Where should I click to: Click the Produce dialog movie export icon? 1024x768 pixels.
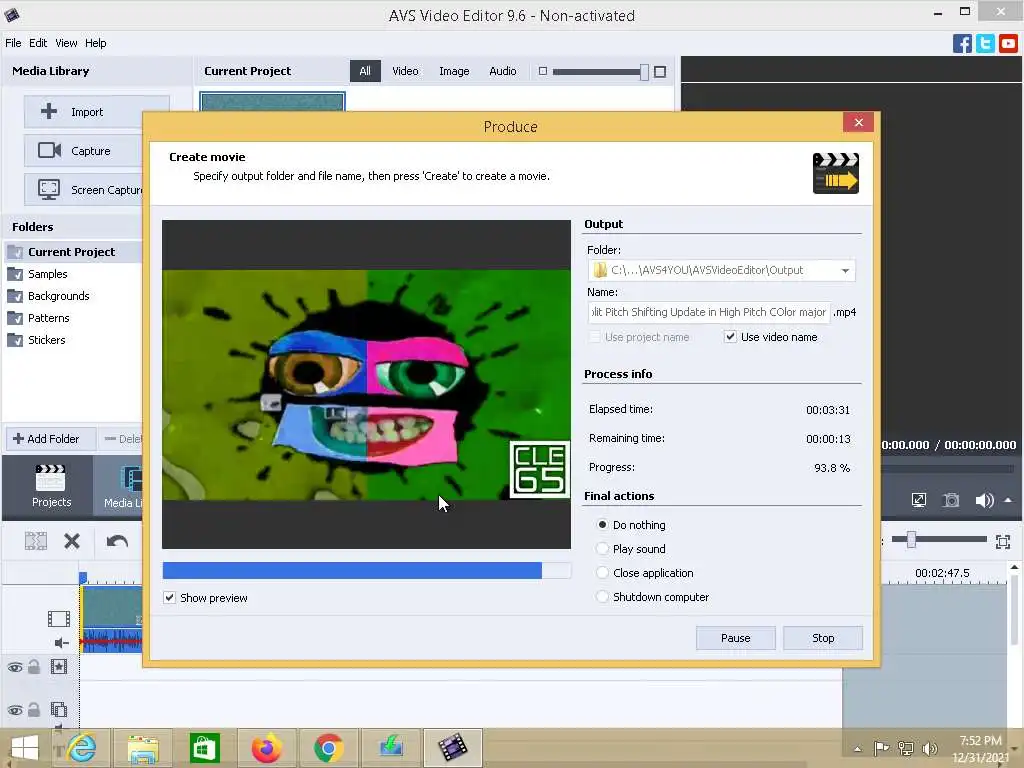click(x=836, y=173)
